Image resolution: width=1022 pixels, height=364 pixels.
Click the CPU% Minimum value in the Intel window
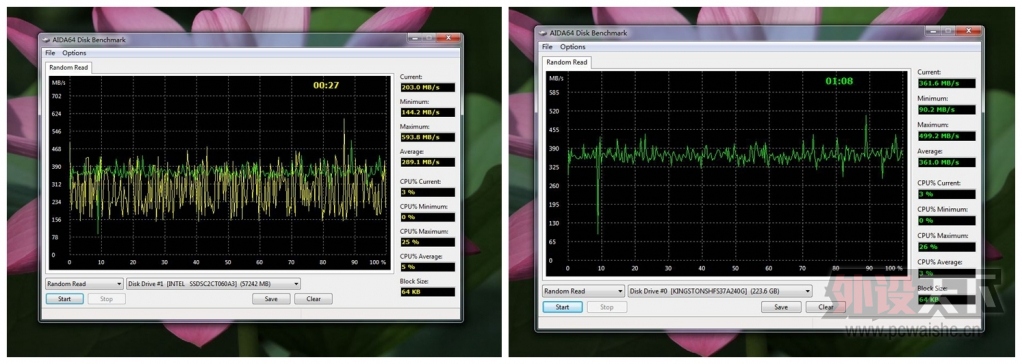428,217
